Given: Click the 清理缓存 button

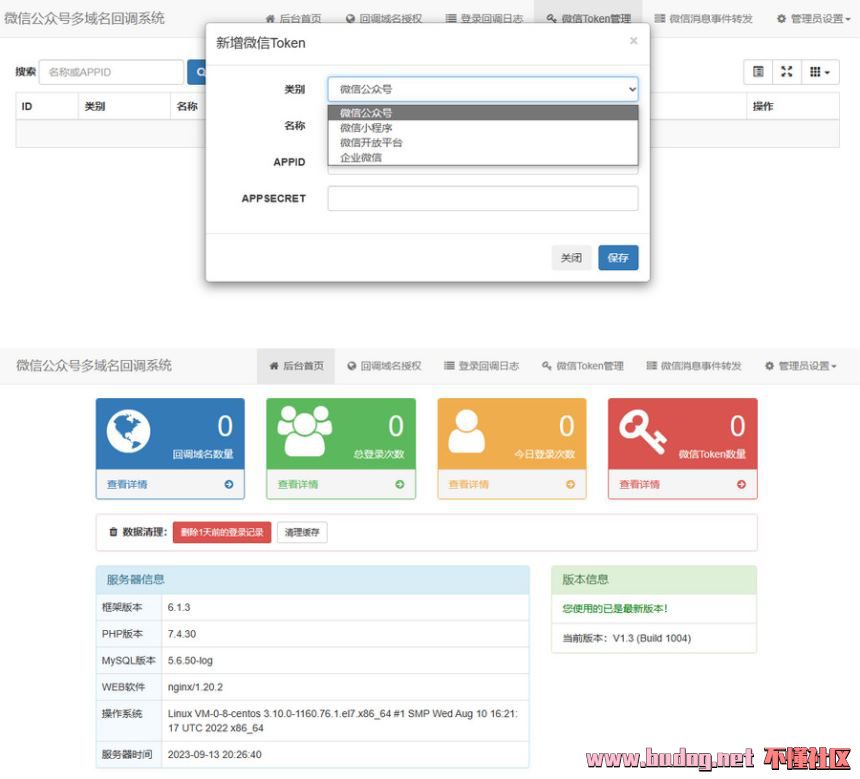Looking at the screenshot, I should (x=302, y=532).
